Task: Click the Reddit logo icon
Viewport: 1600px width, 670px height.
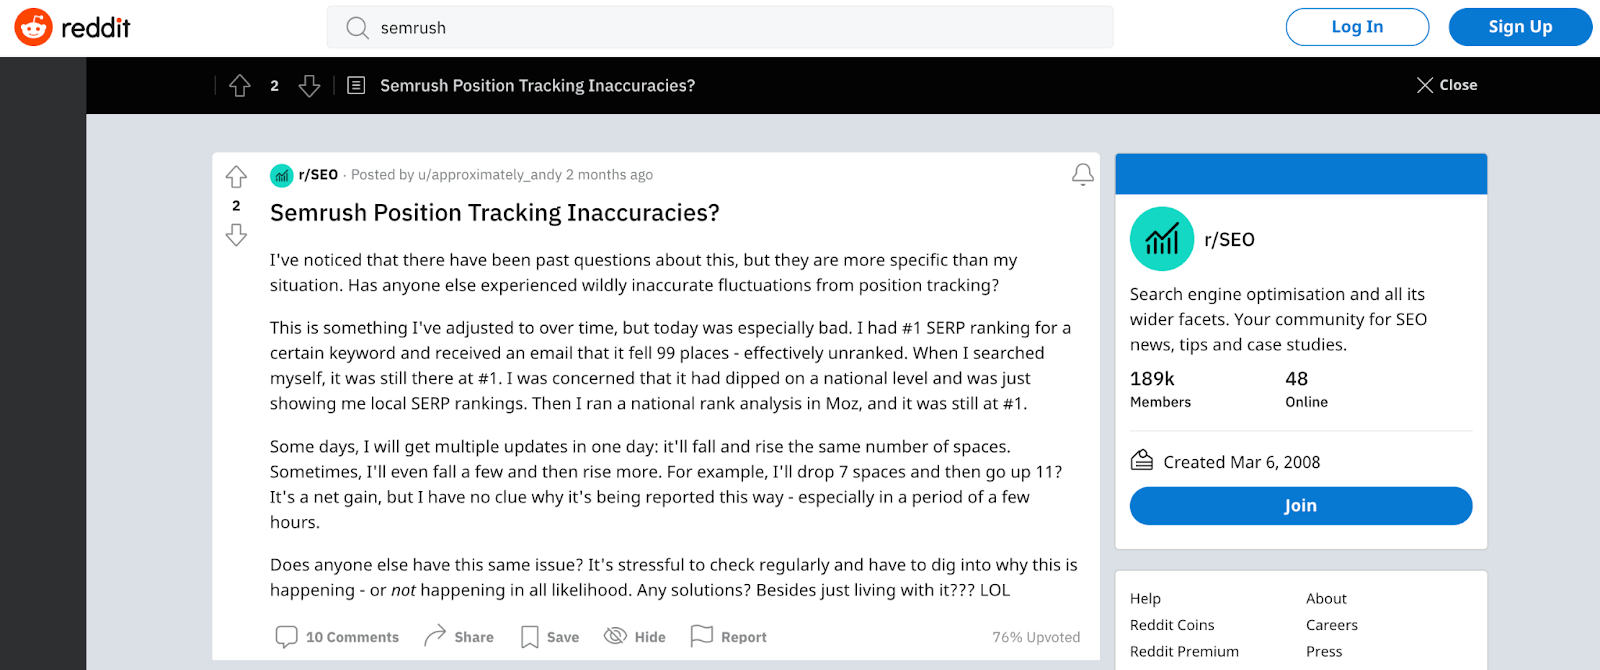Action: (33, 28)
